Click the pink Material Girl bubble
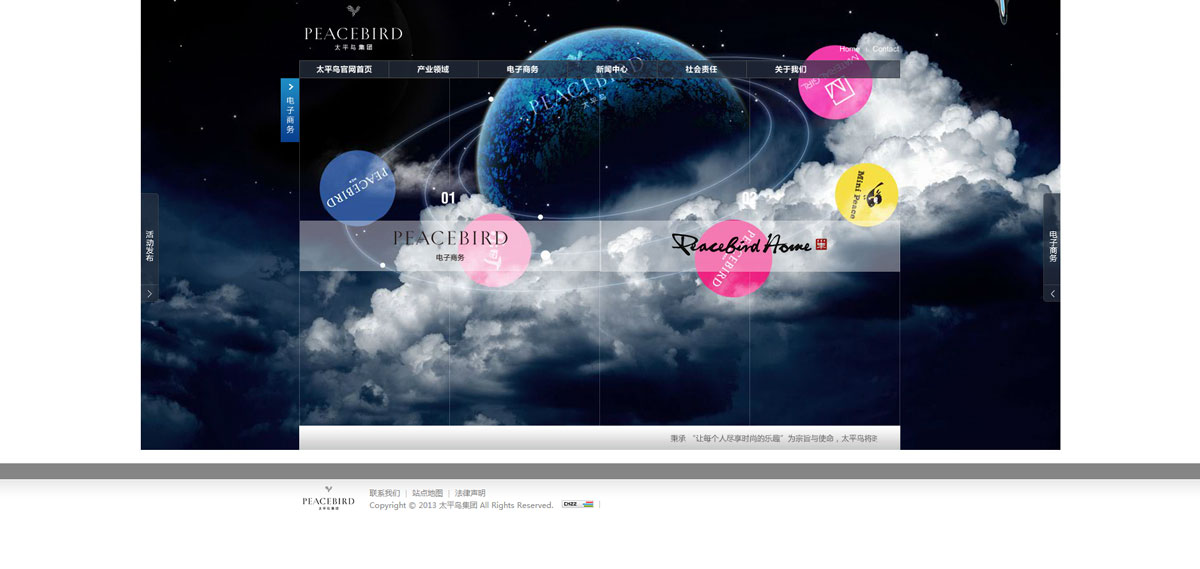Viewport: 1200px width, 569px height. coord(836,82)
